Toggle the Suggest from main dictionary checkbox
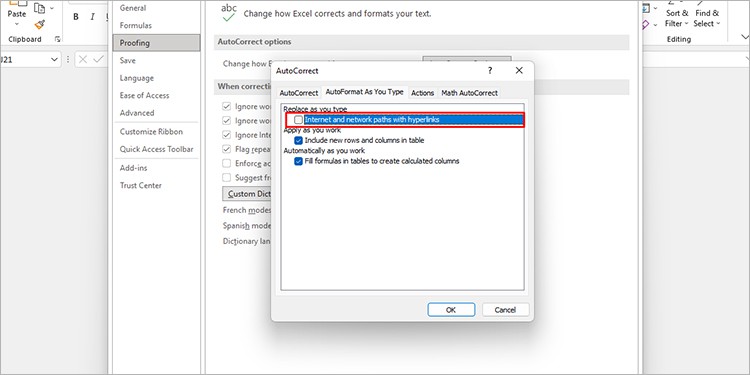750x375 pixels. coord(226,178)
